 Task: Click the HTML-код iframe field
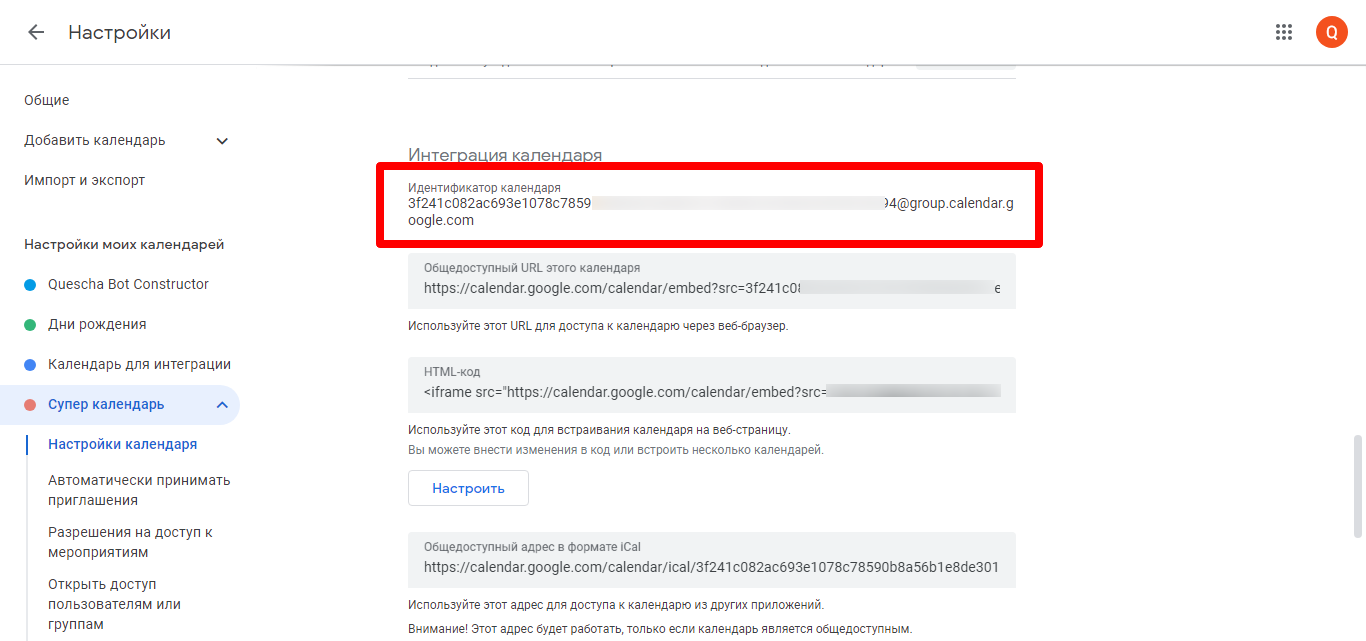tap(711, 392)
